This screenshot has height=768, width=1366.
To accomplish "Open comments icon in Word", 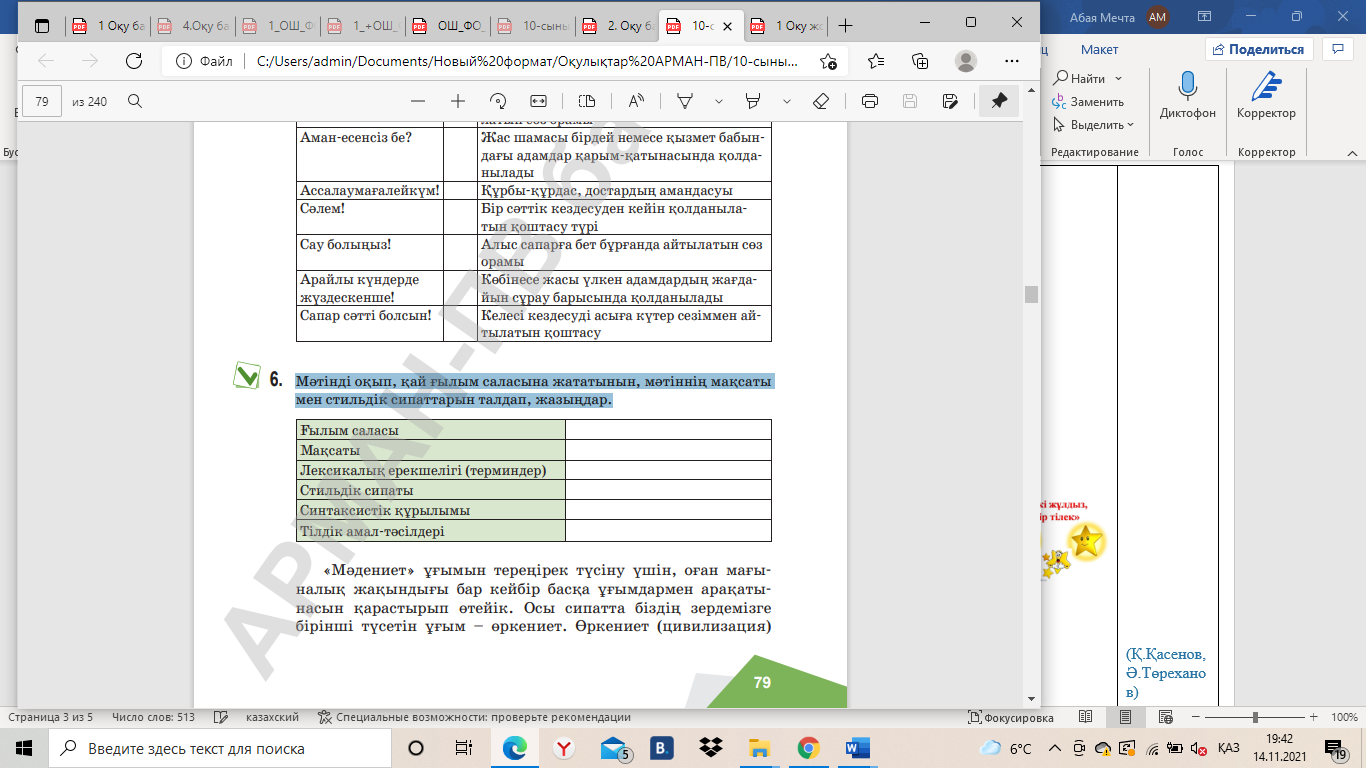I will 1337,49.
